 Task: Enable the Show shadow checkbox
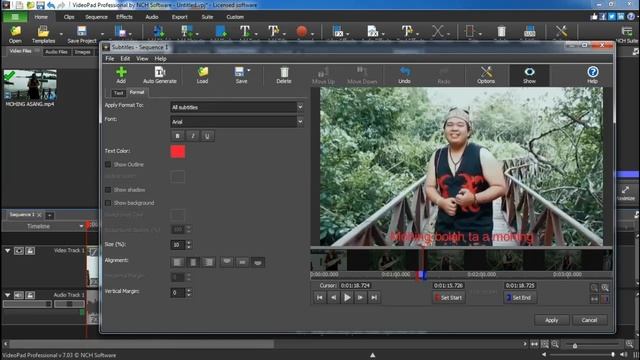[x=108, y=190]
